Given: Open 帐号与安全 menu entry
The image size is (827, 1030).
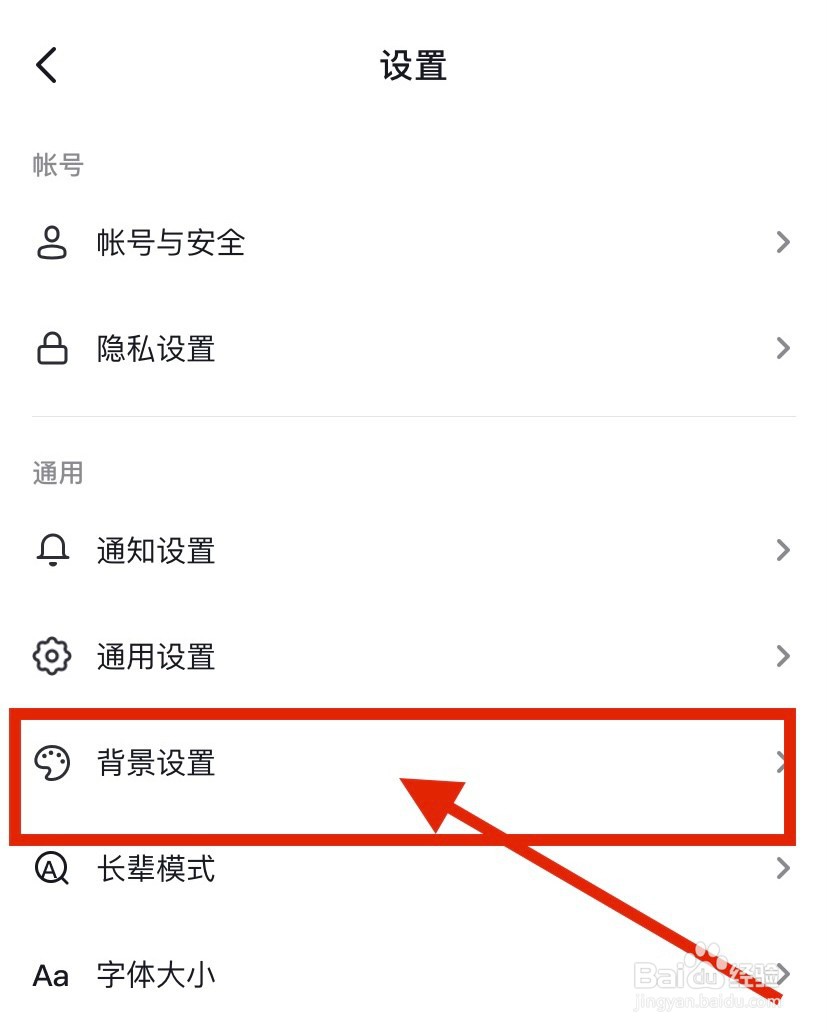Looking at the screenshot, I should point(413,242).
